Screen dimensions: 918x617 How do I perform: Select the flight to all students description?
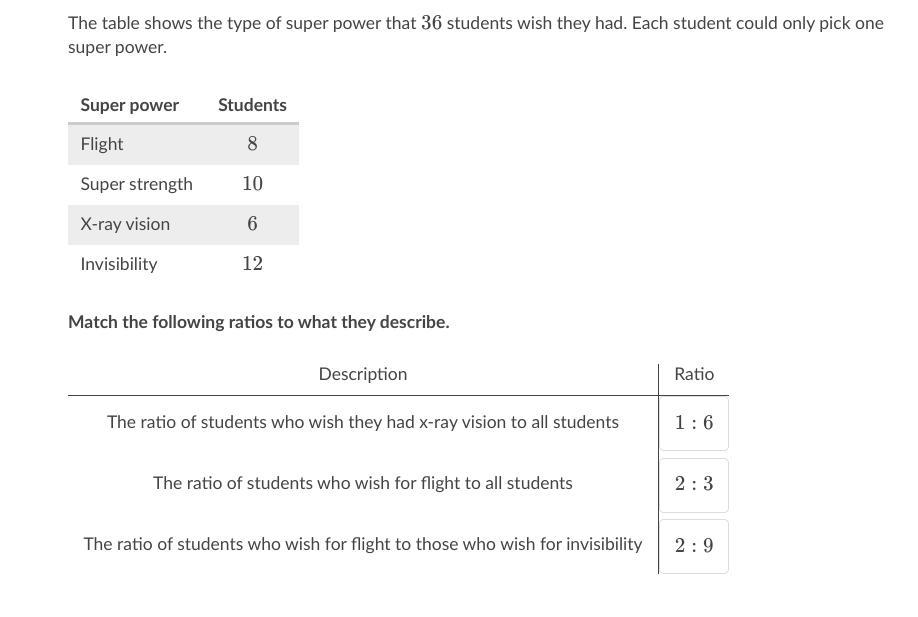[362, 483]
